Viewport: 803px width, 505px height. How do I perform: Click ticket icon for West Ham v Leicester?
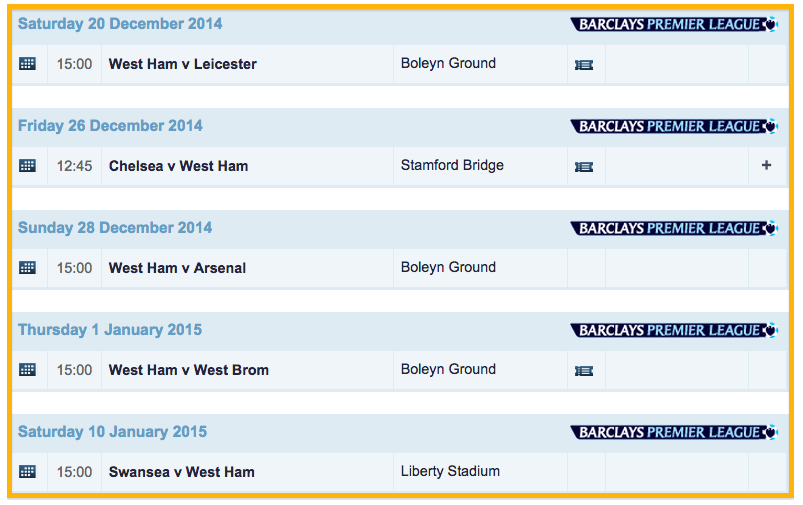pyautogui.click(x=584, y=65)
